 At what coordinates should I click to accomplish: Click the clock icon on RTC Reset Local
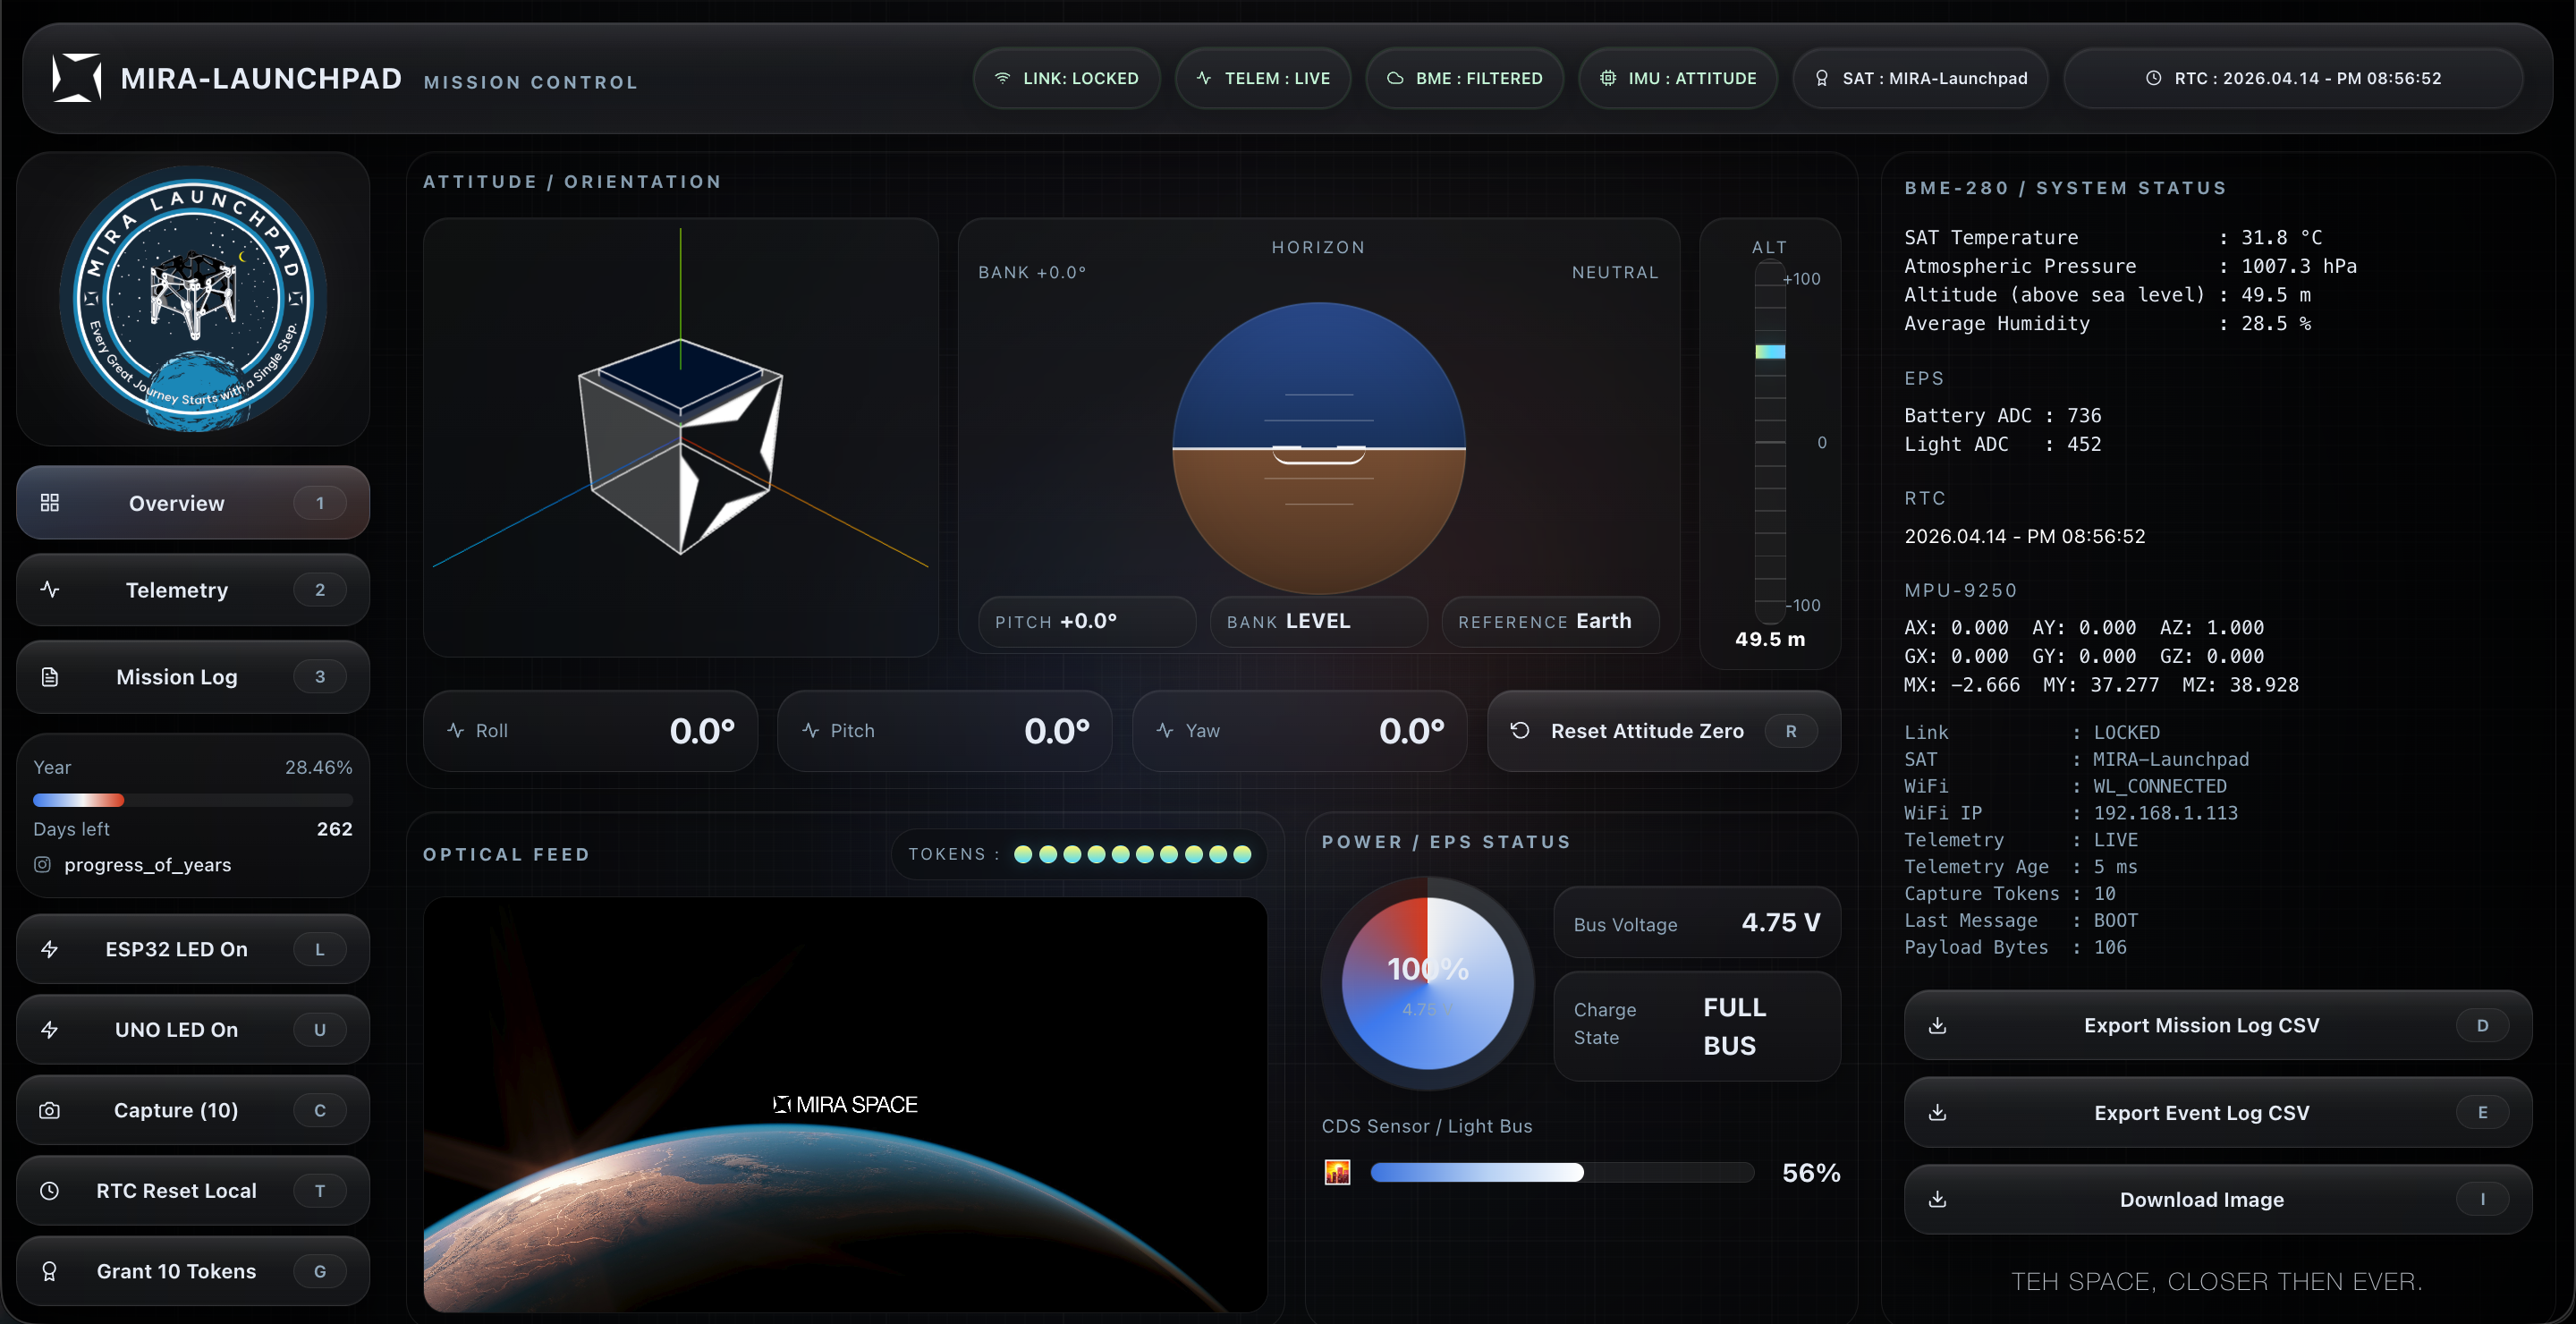tap(49, 1191)
